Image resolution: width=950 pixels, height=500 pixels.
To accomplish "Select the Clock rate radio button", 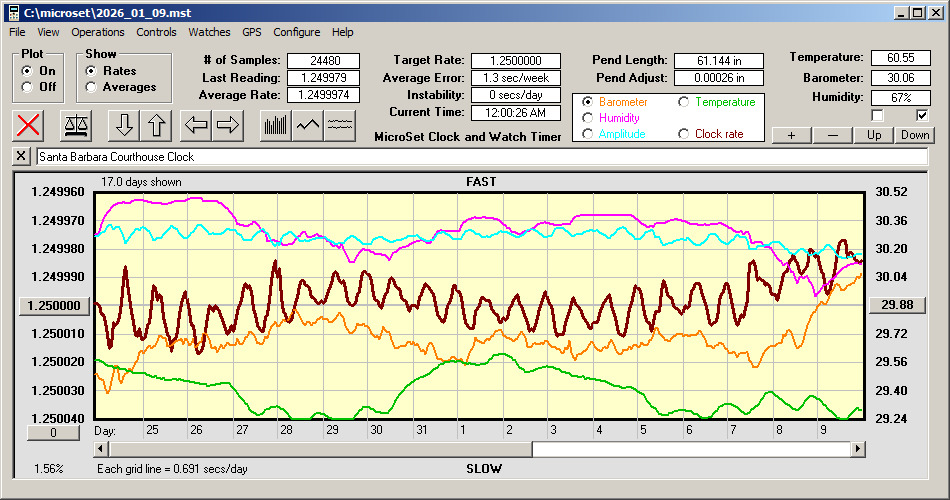I will click(x=684, y=134).
